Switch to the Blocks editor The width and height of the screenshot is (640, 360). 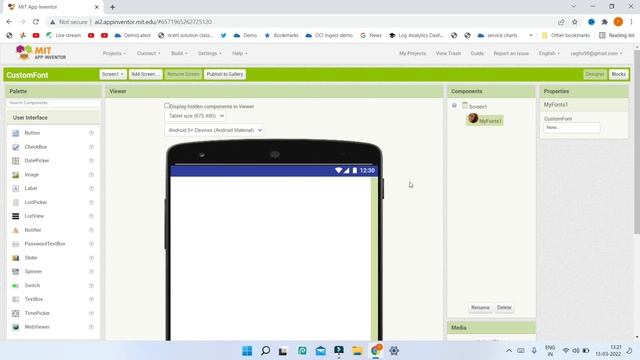(x=618, y=74)
